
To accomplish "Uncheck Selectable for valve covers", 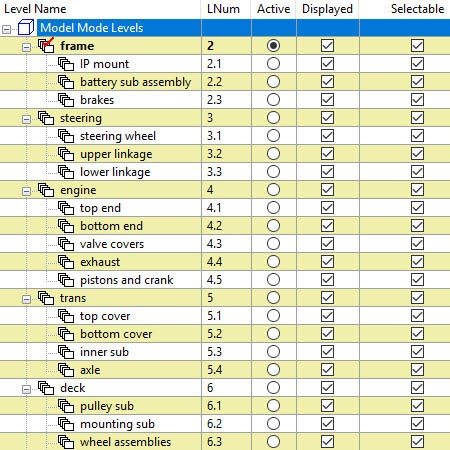I will pos(417,244).
